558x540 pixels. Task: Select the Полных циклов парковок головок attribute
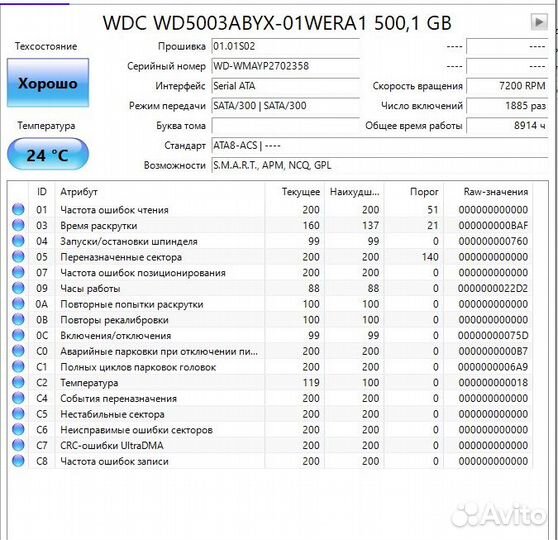(x=138, y=367)
